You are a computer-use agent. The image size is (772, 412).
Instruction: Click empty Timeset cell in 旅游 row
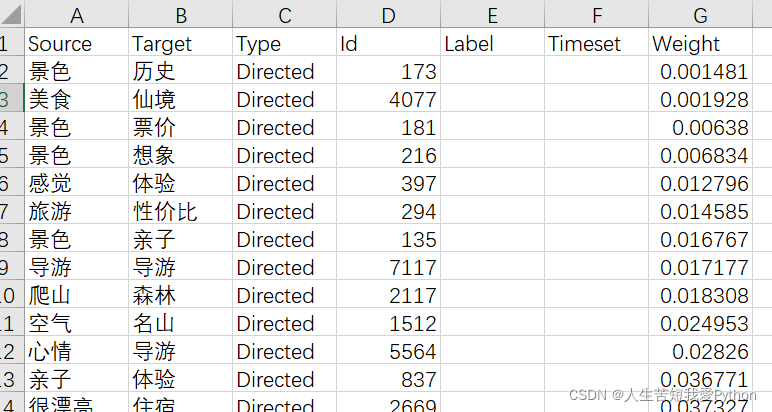point(597,210)
